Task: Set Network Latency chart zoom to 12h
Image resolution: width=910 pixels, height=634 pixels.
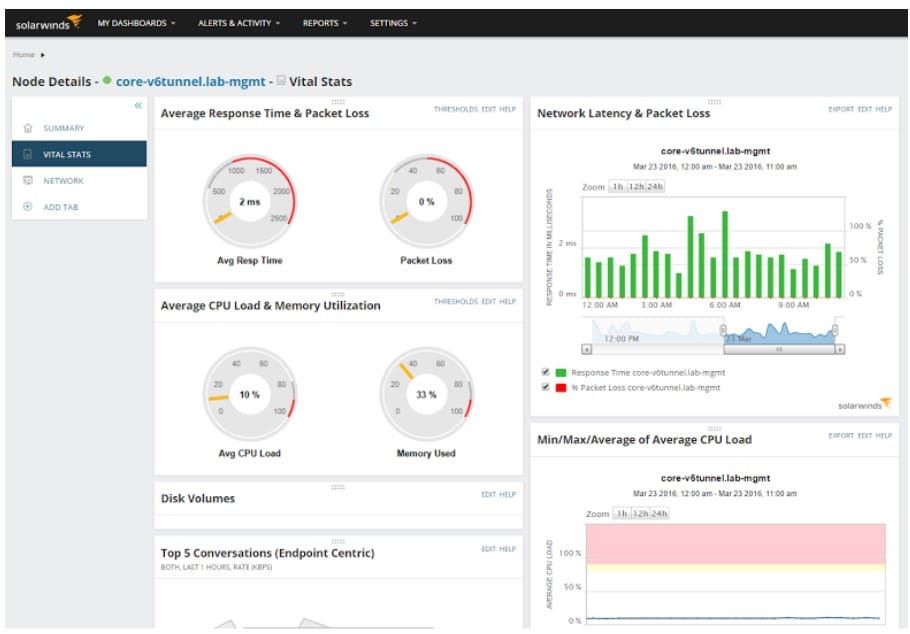Action: click(637, 186)
